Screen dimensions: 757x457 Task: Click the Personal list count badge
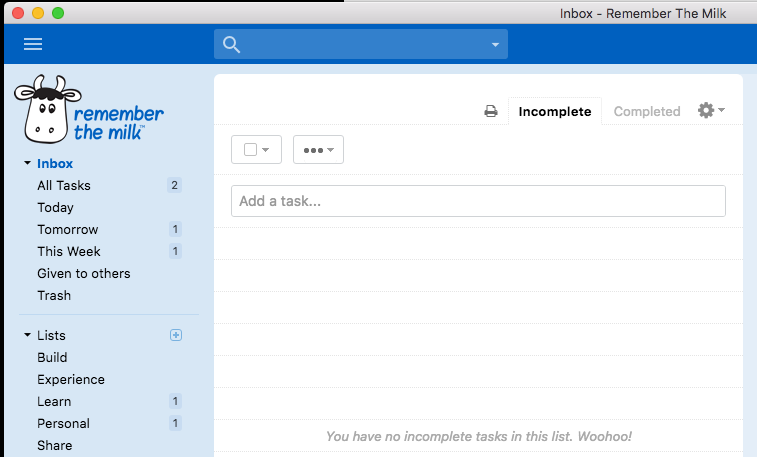175,424
